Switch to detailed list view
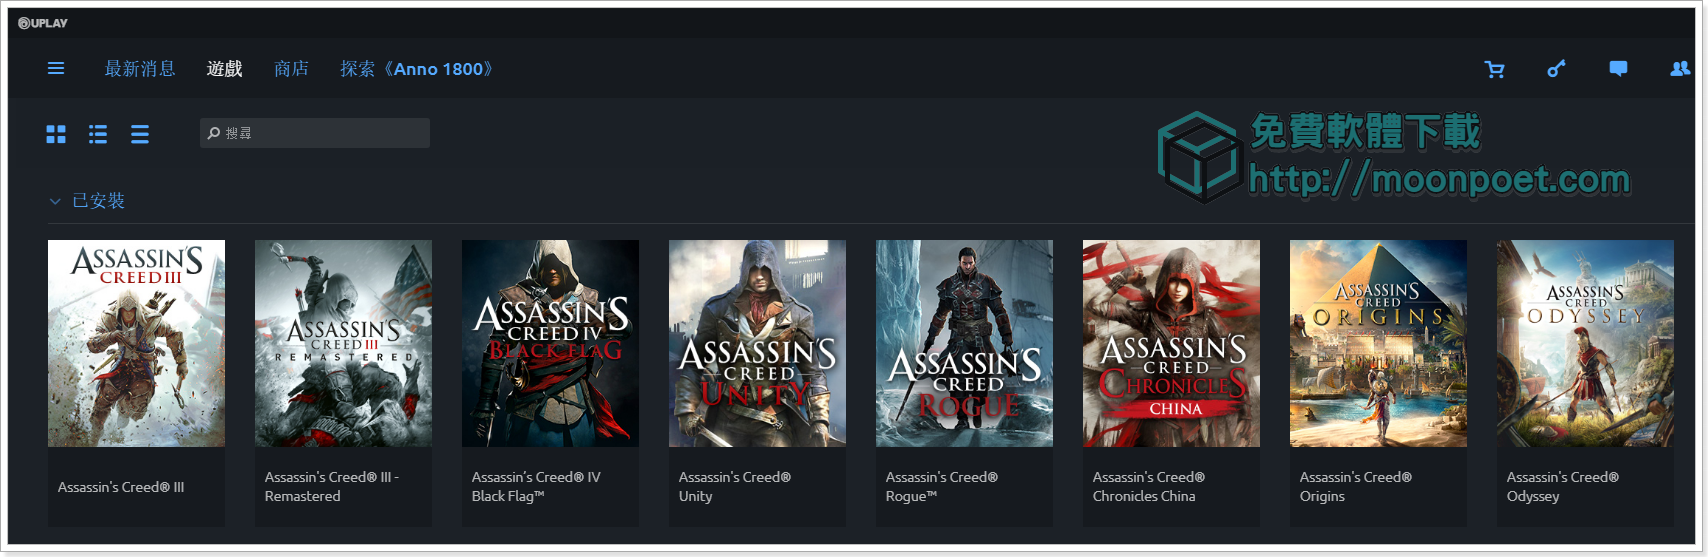The width and height of the screenshot is (1708, 557). [x=98, y=134]
